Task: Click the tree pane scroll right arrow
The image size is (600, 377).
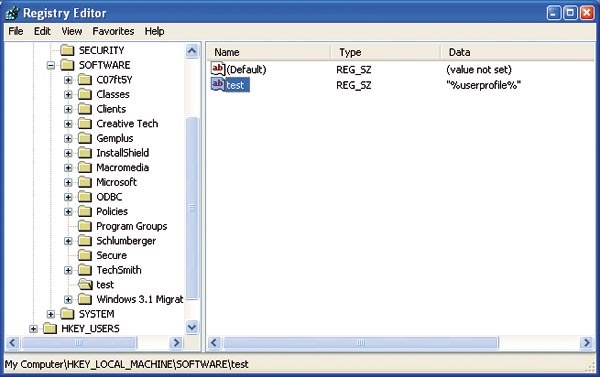Action: tap(176, 343)
